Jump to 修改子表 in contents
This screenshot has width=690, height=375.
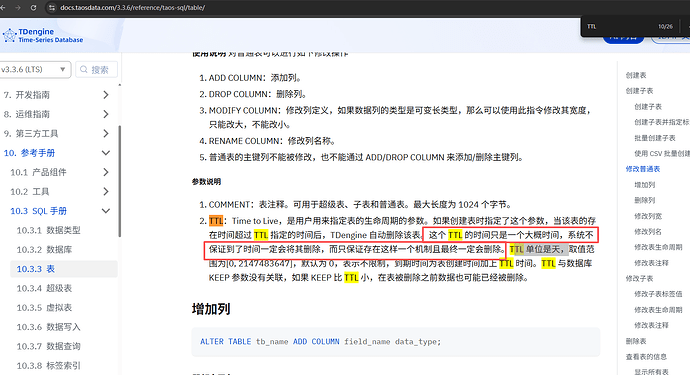639,279
